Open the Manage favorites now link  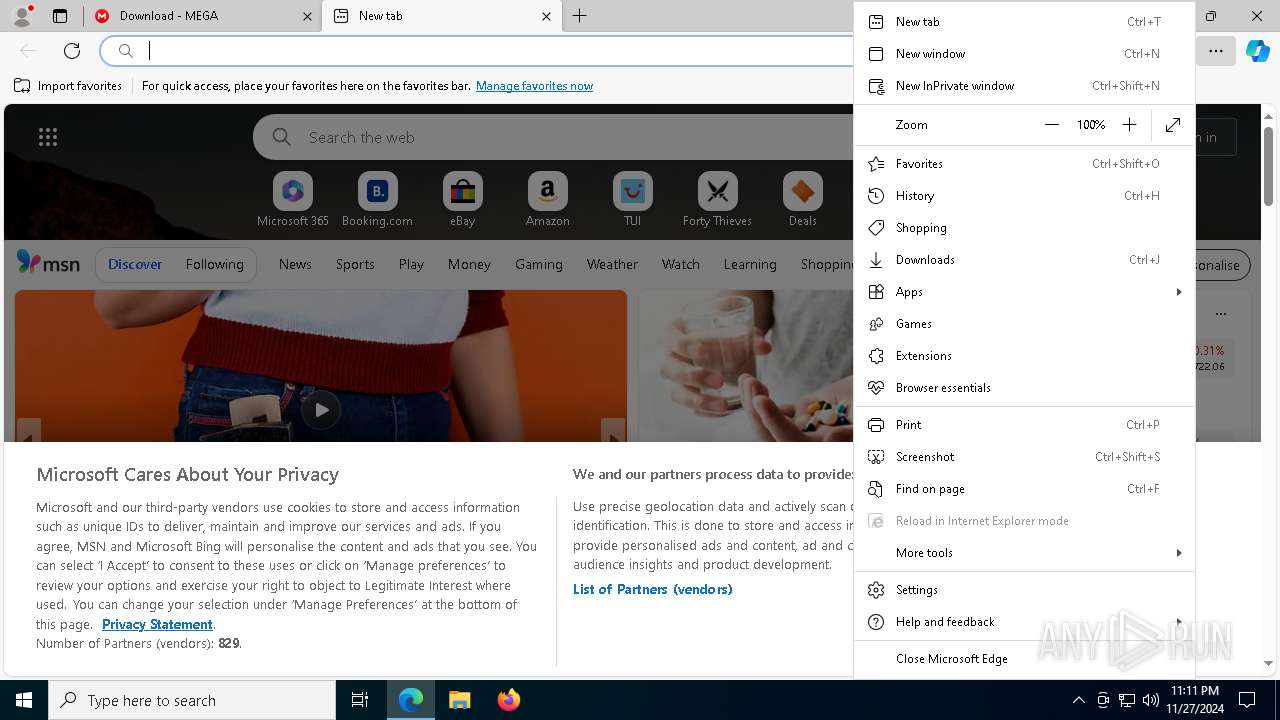[x=534, y=86]
